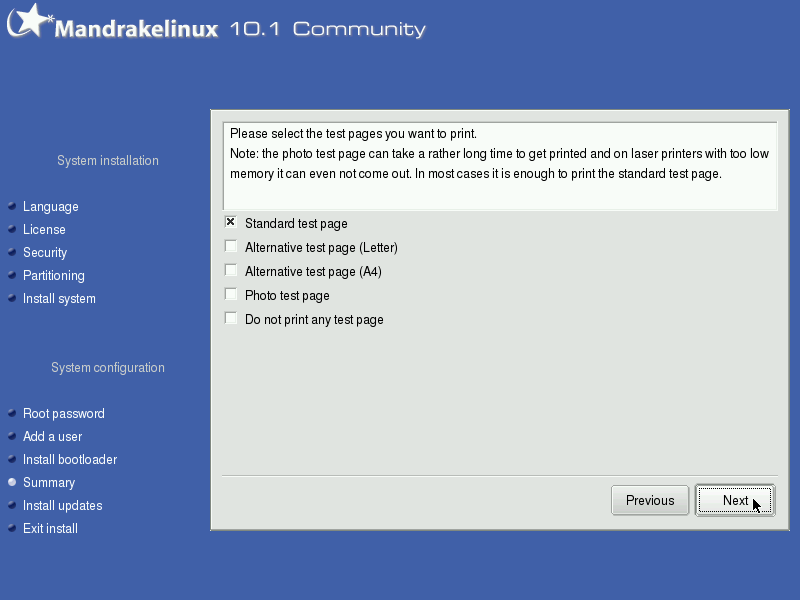Select the Add a user step label

(x=53, y=436)
